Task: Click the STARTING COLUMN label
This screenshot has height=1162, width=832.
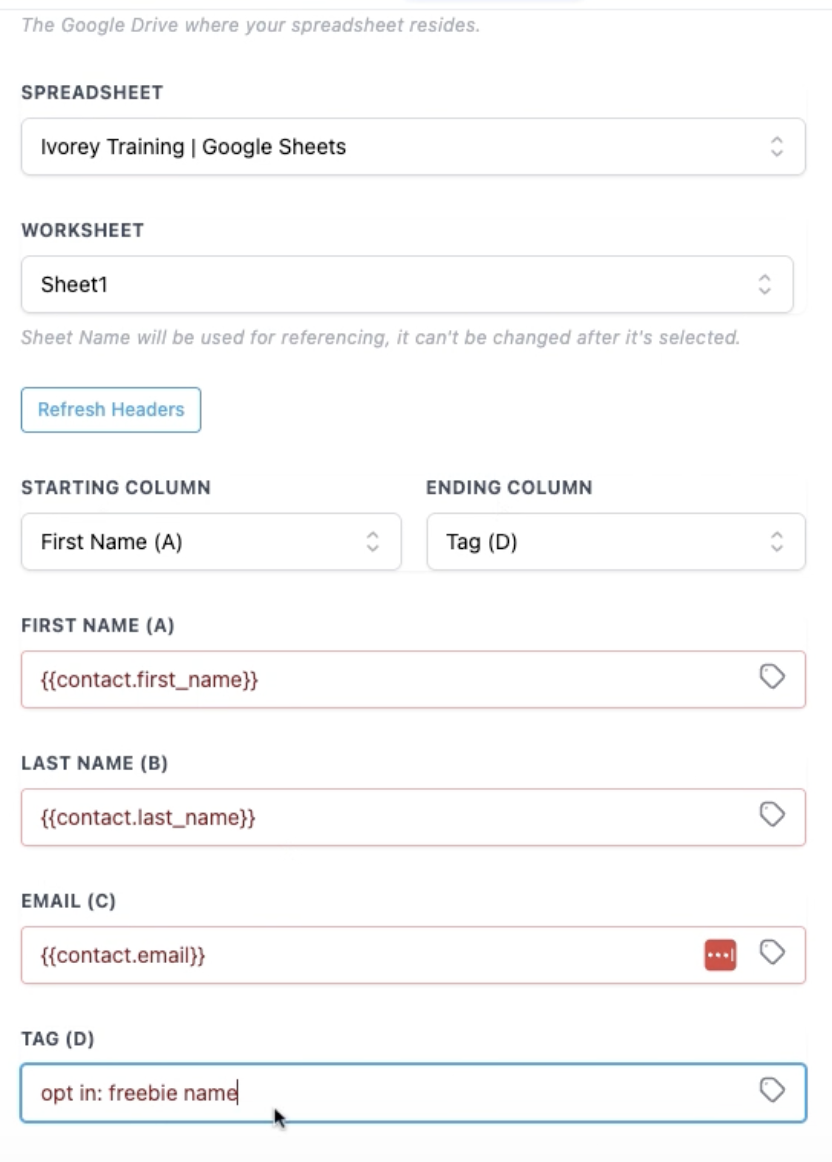Action: coord(116,487)
